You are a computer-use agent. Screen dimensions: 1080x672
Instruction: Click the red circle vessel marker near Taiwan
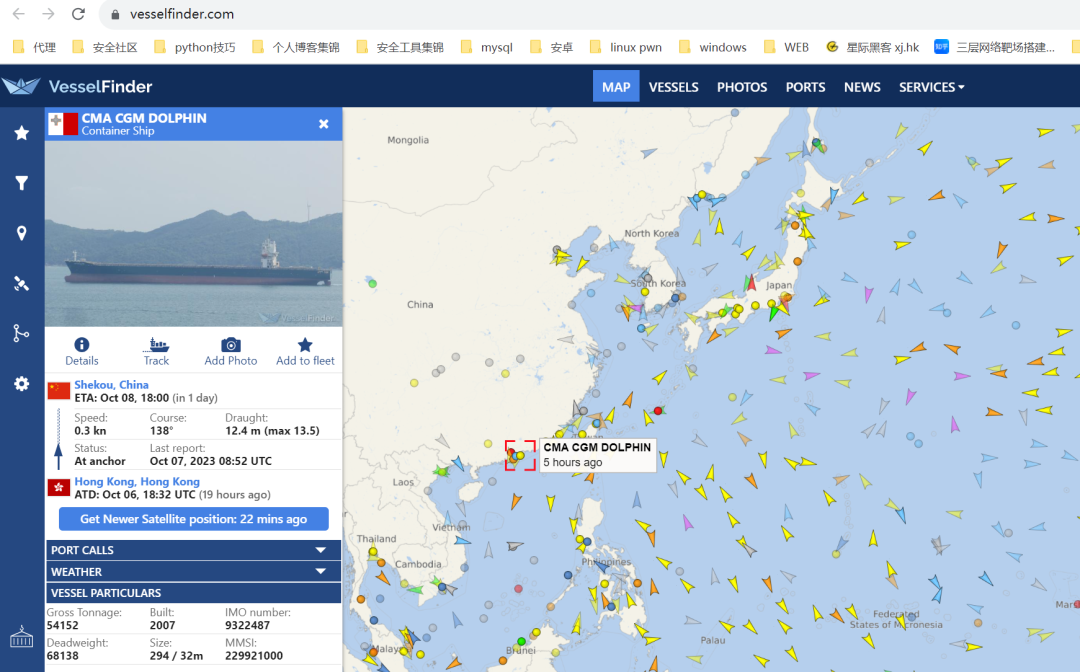(x=658, y=411)
